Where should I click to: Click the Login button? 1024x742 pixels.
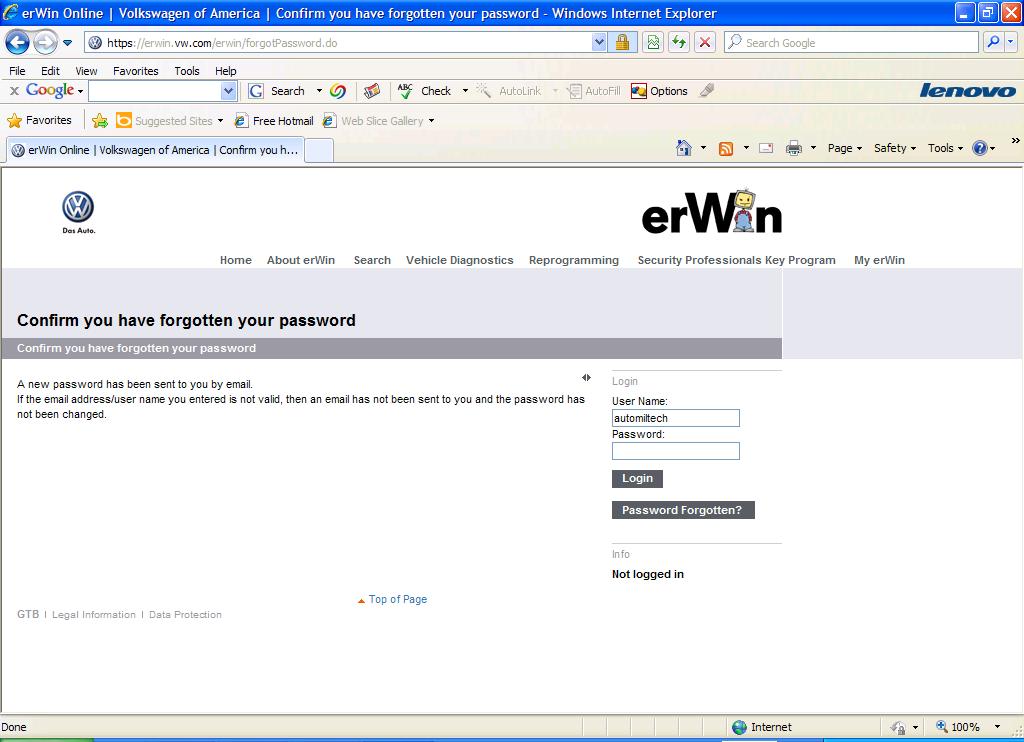click(637, 478)
